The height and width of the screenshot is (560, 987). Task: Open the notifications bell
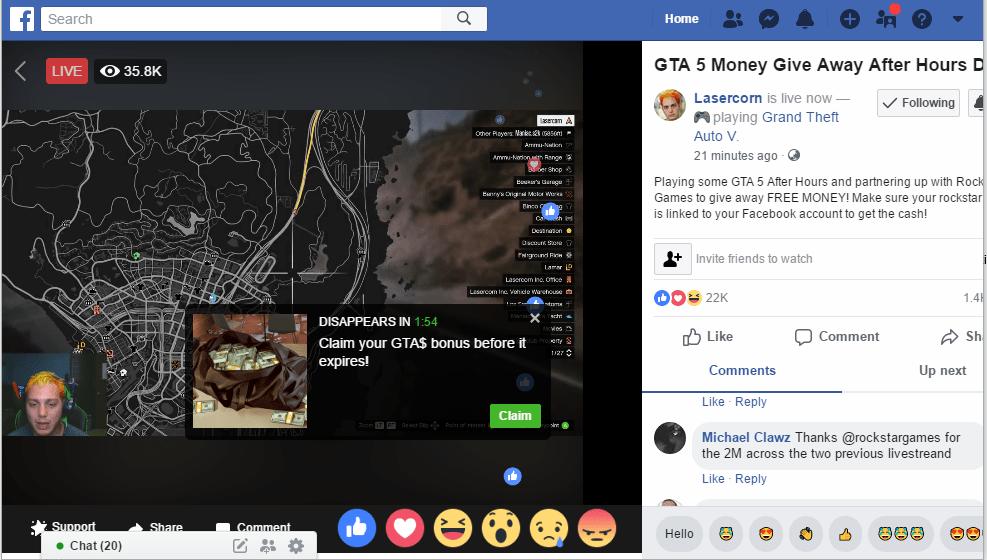pos(805,19)
